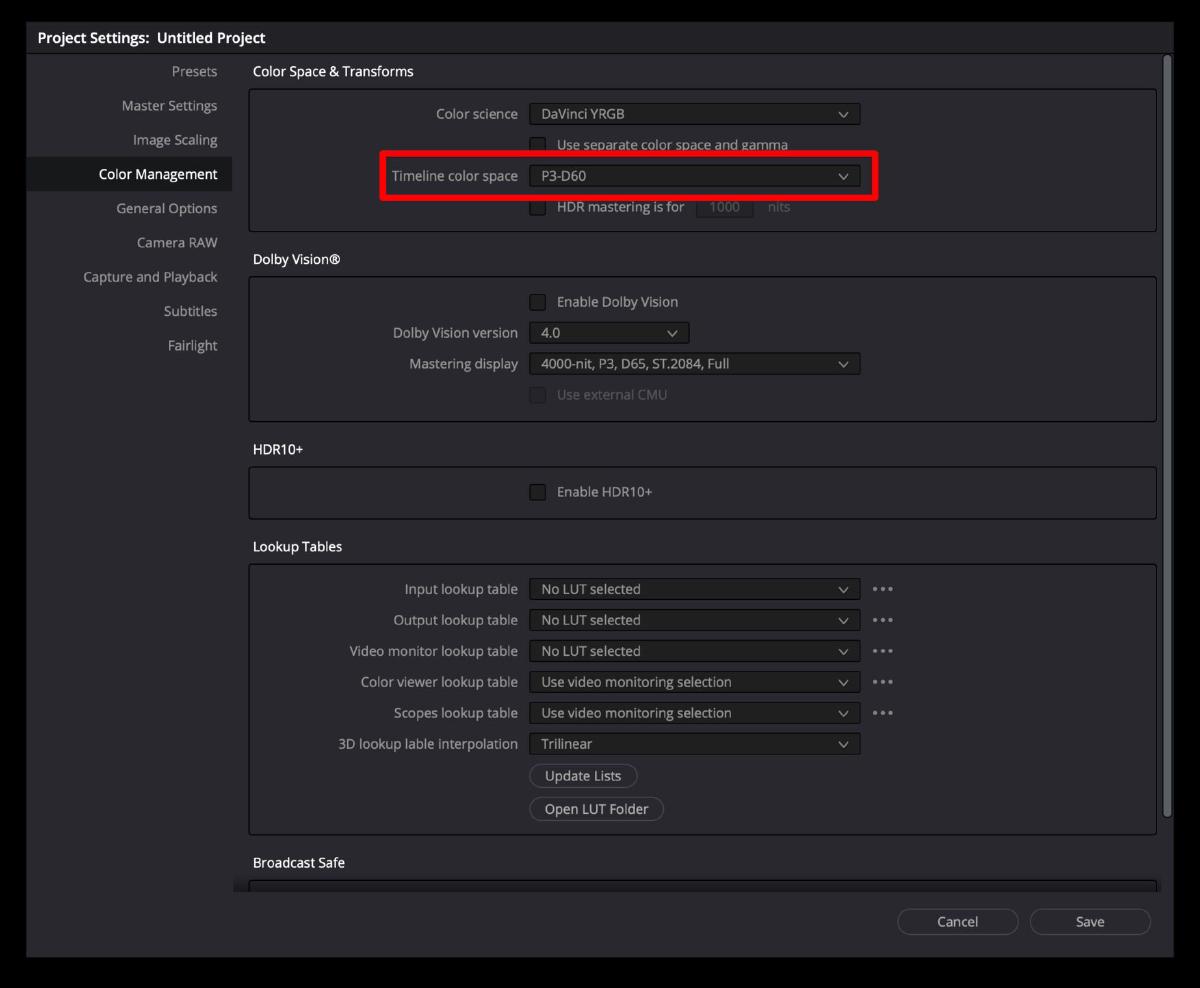The height and width of the screenshot is (988, 1200).
Task: Click the nits value input field
Action: pyautogui.click(x=724, y=207)
